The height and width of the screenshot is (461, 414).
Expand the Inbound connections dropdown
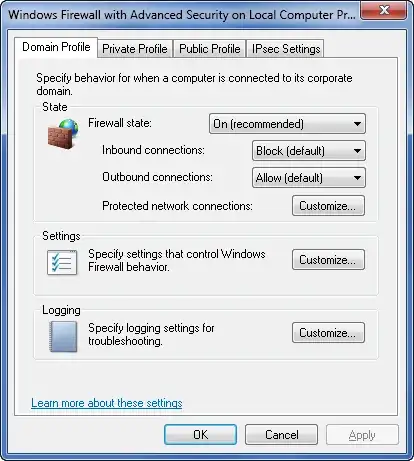click(309, 151)
